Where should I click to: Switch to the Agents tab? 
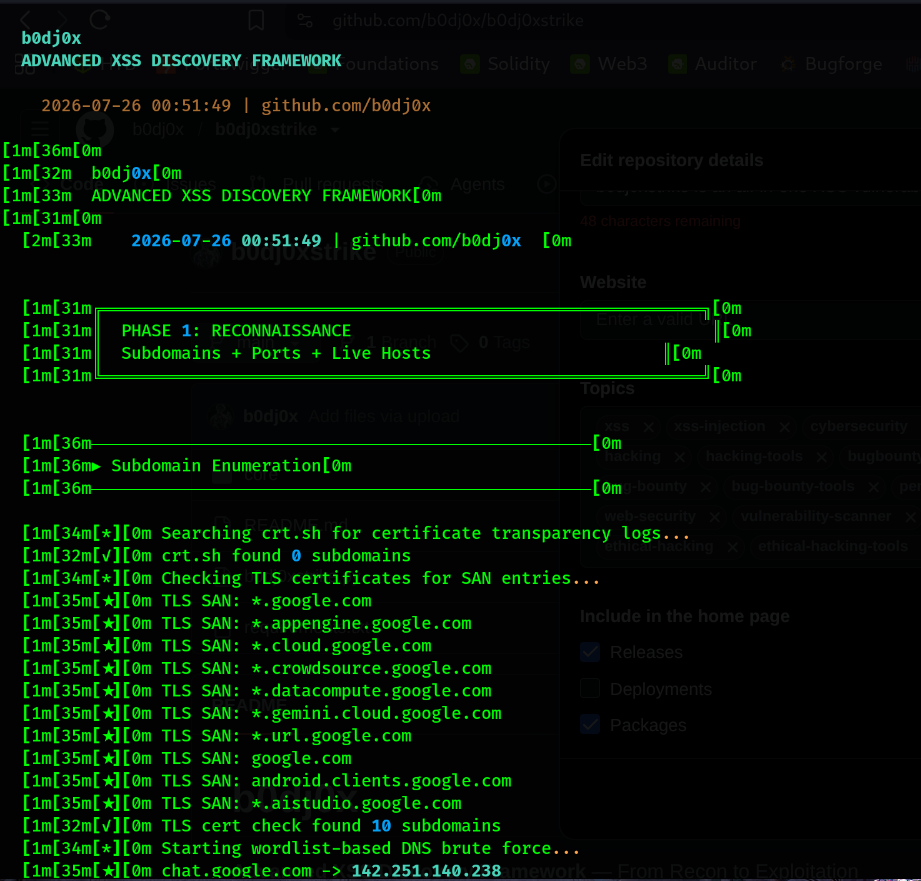462,184
